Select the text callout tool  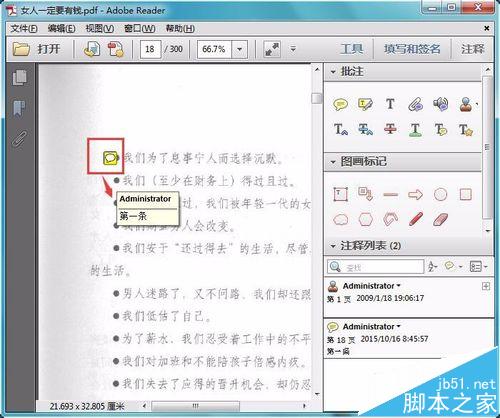[x=365, y=194]
